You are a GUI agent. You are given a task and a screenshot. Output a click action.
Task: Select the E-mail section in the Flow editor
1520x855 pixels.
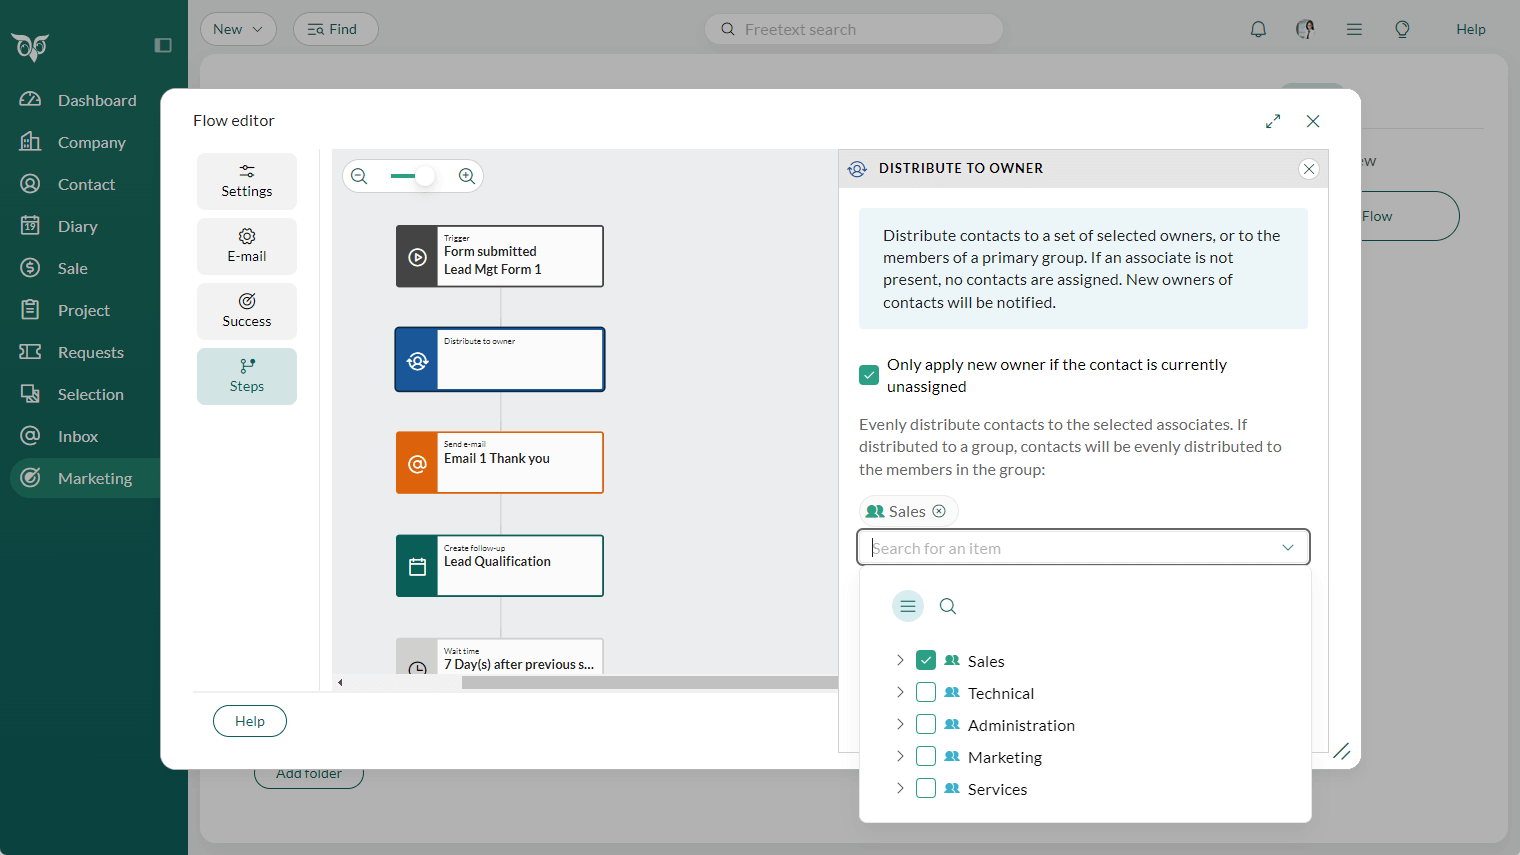246,246
